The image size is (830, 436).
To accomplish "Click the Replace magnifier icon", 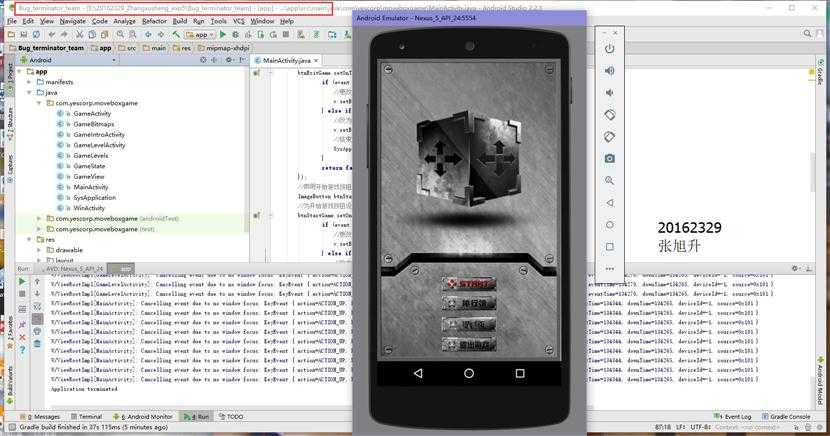I will pos(132,34).
